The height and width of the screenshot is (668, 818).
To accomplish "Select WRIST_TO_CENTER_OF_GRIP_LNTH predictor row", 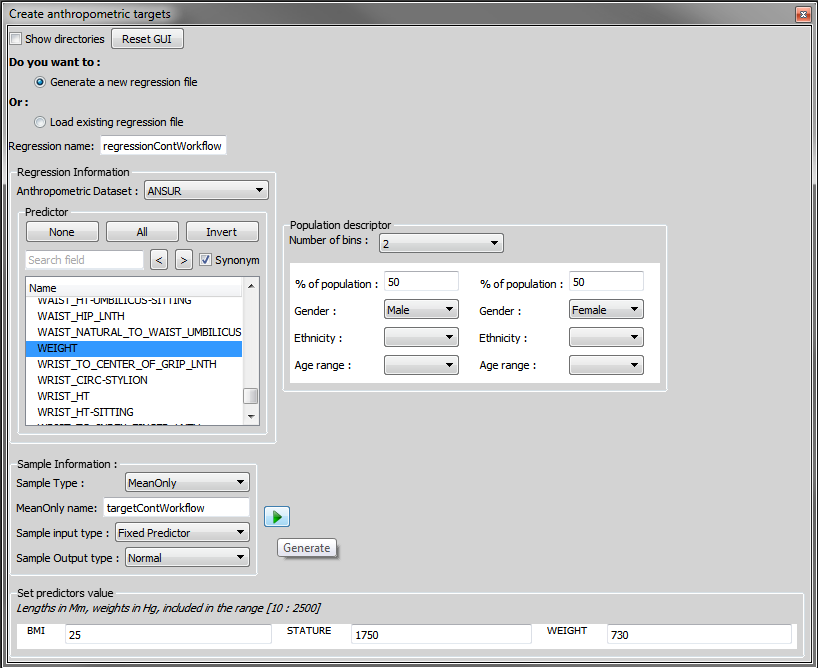I will [x=134, y=364].
